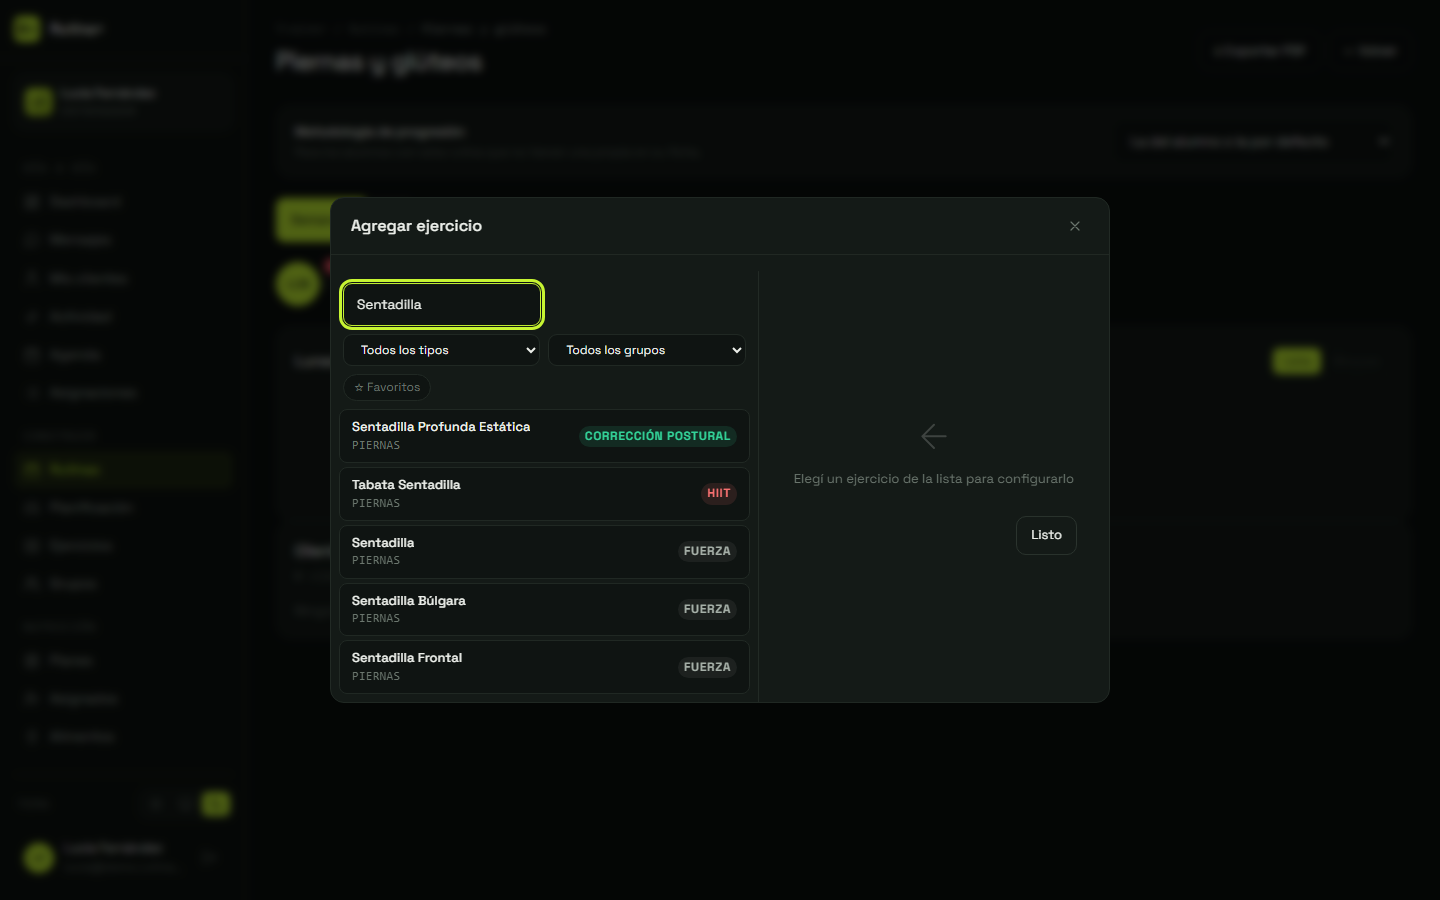Click the HIIT badge
The image size is (1440, 900).
click(718, 493)
